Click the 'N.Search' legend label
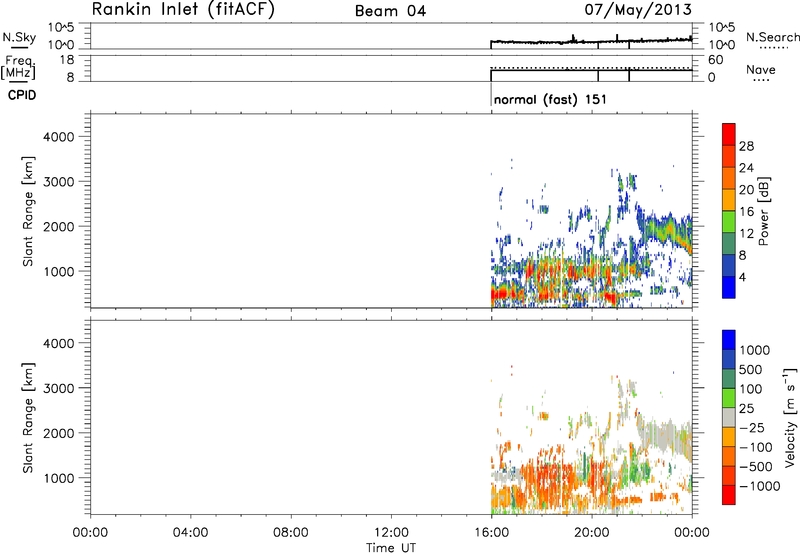This screenshot has width=800, height=554. click(x=772, y=37)
